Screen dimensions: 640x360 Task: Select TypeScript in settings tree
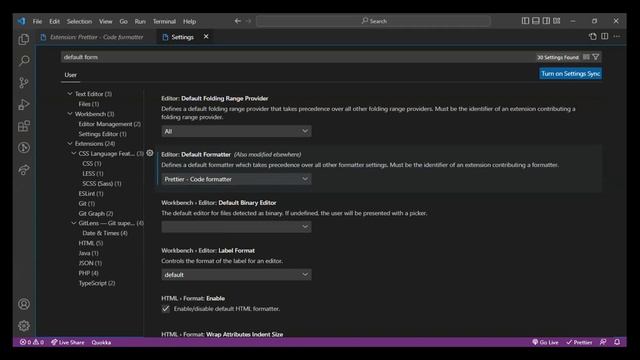pyautogui.click(x=97, y=283)
